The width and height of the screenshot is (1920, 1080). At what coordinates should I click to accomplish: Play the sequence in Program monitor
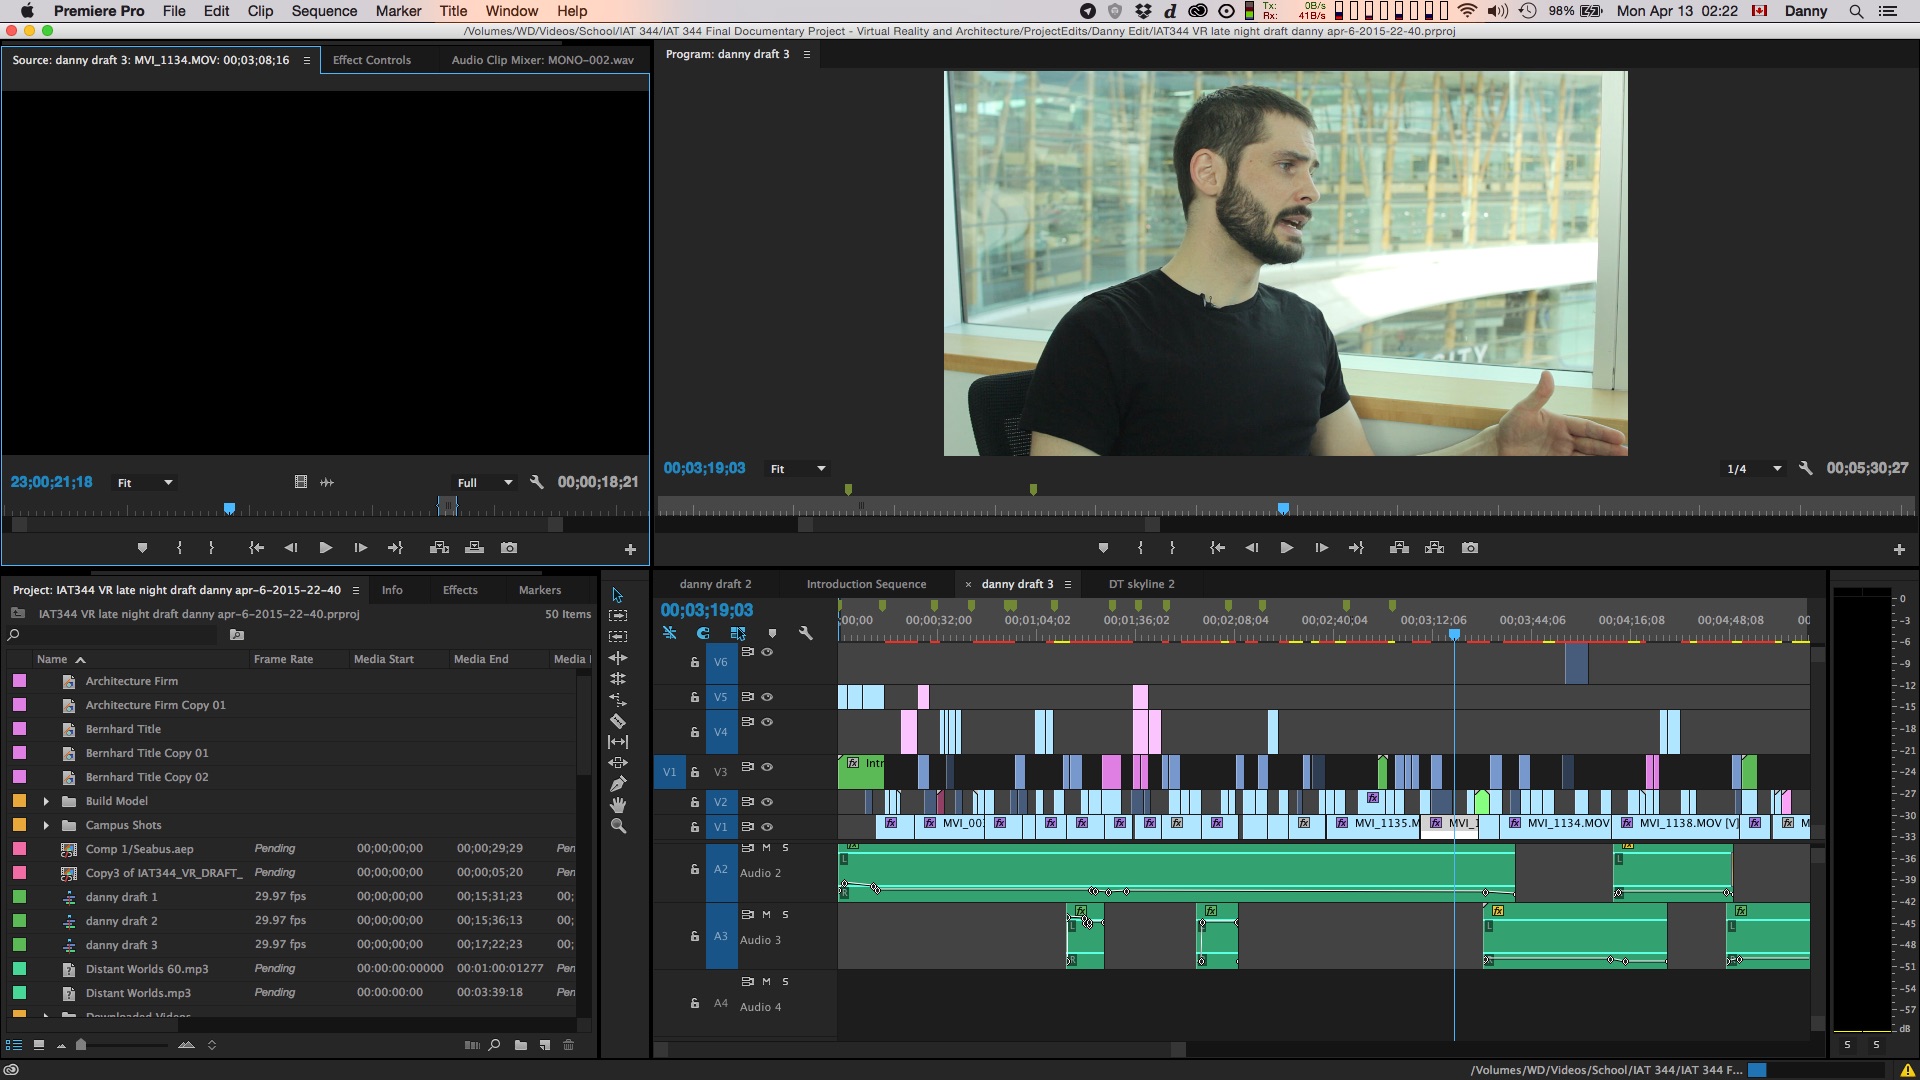(x=1287, y=548)
